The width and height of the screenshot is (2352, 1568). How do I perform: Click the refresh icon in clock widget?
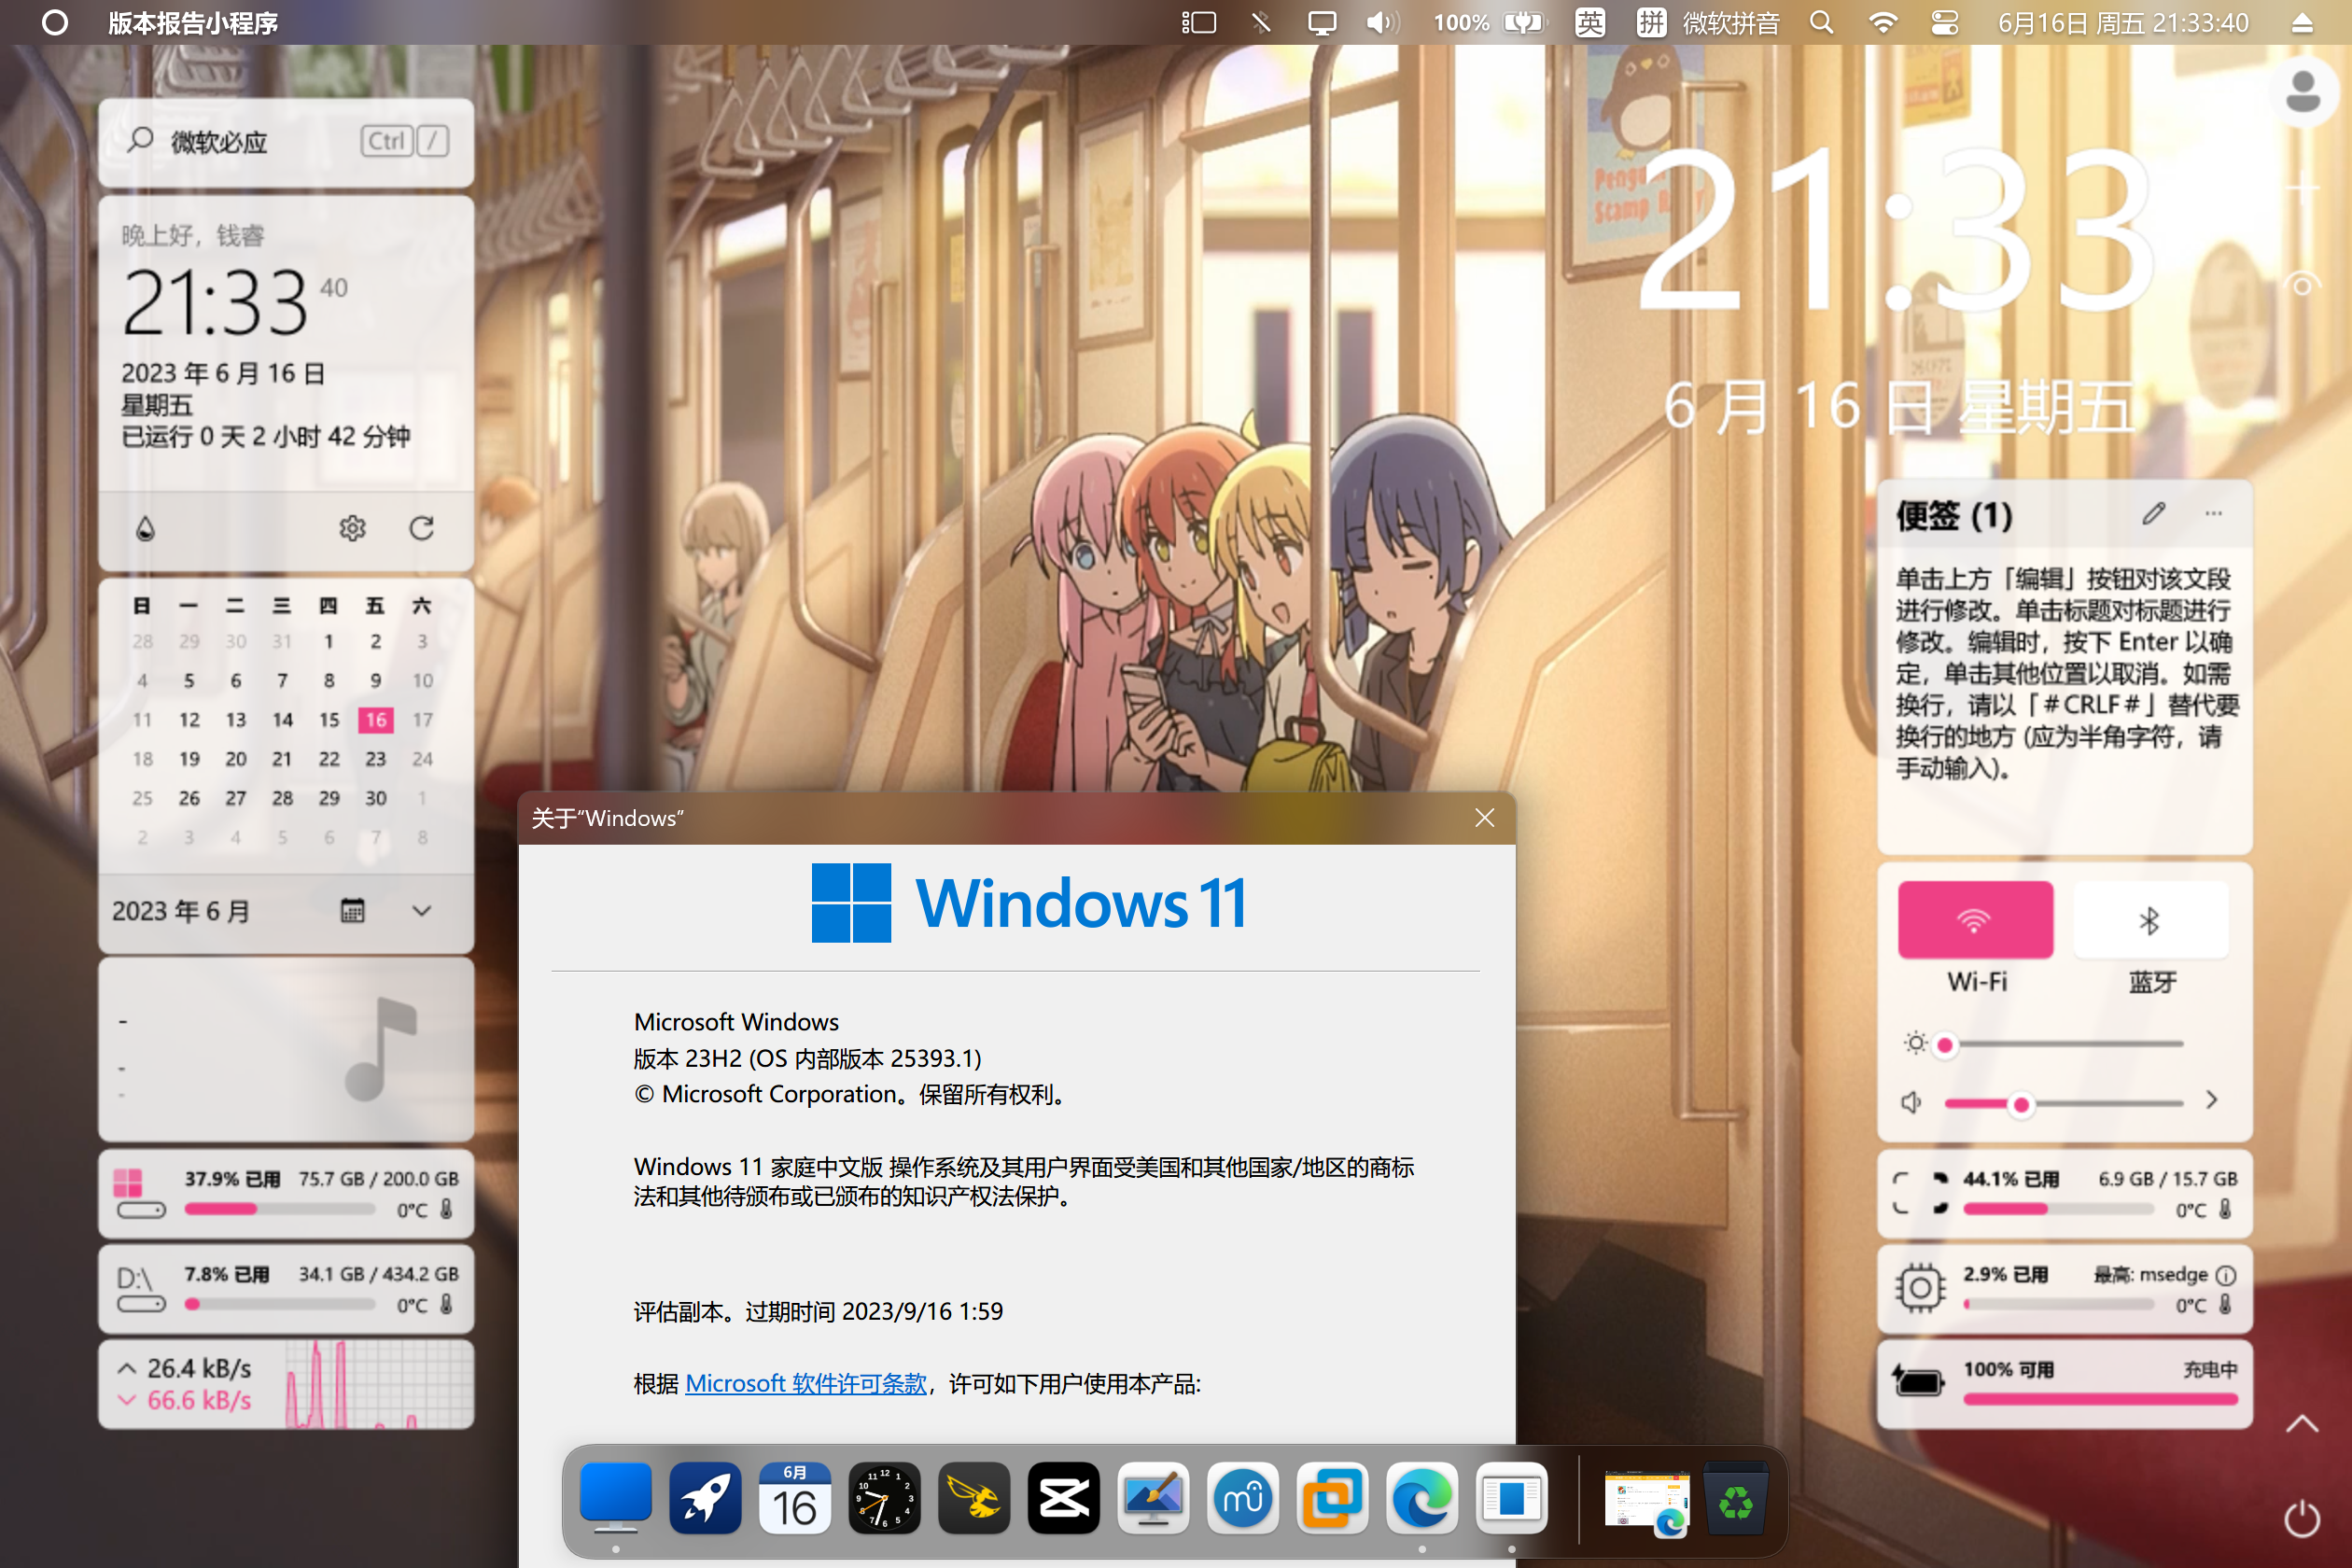(422, 528)
